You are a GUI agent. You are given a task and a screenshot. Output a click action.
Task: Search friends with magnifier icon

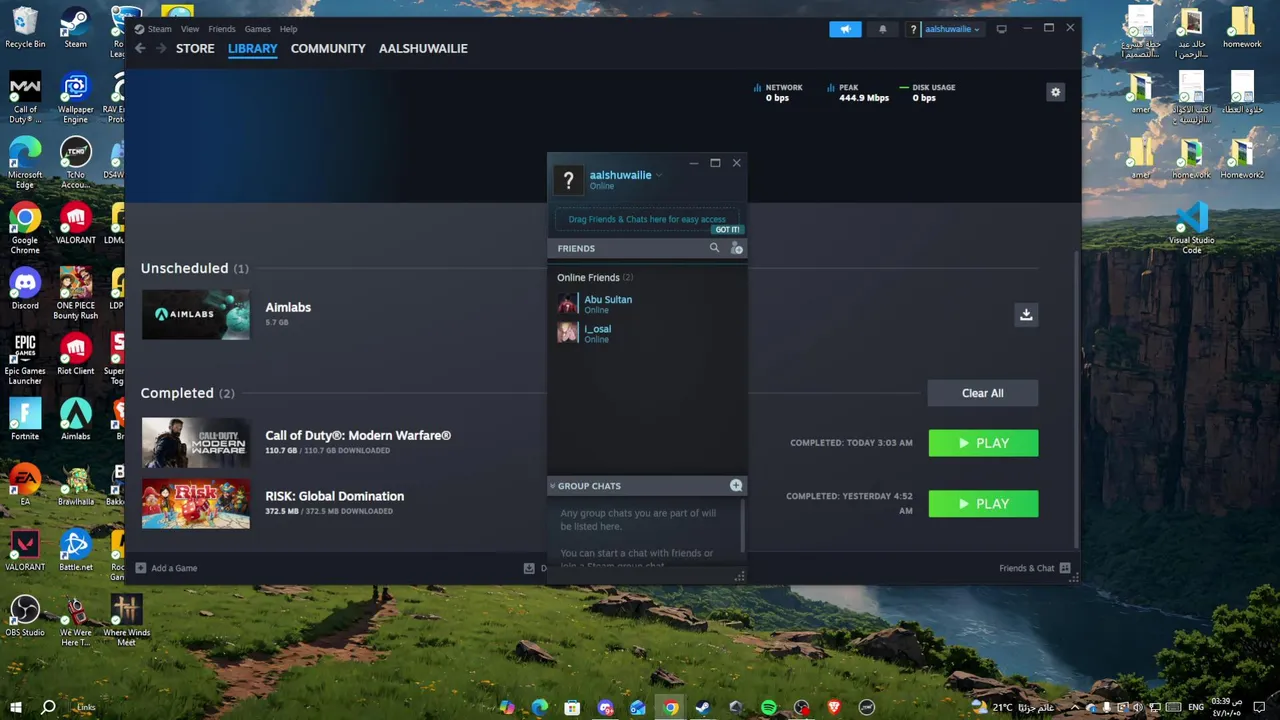coord(714,248)
